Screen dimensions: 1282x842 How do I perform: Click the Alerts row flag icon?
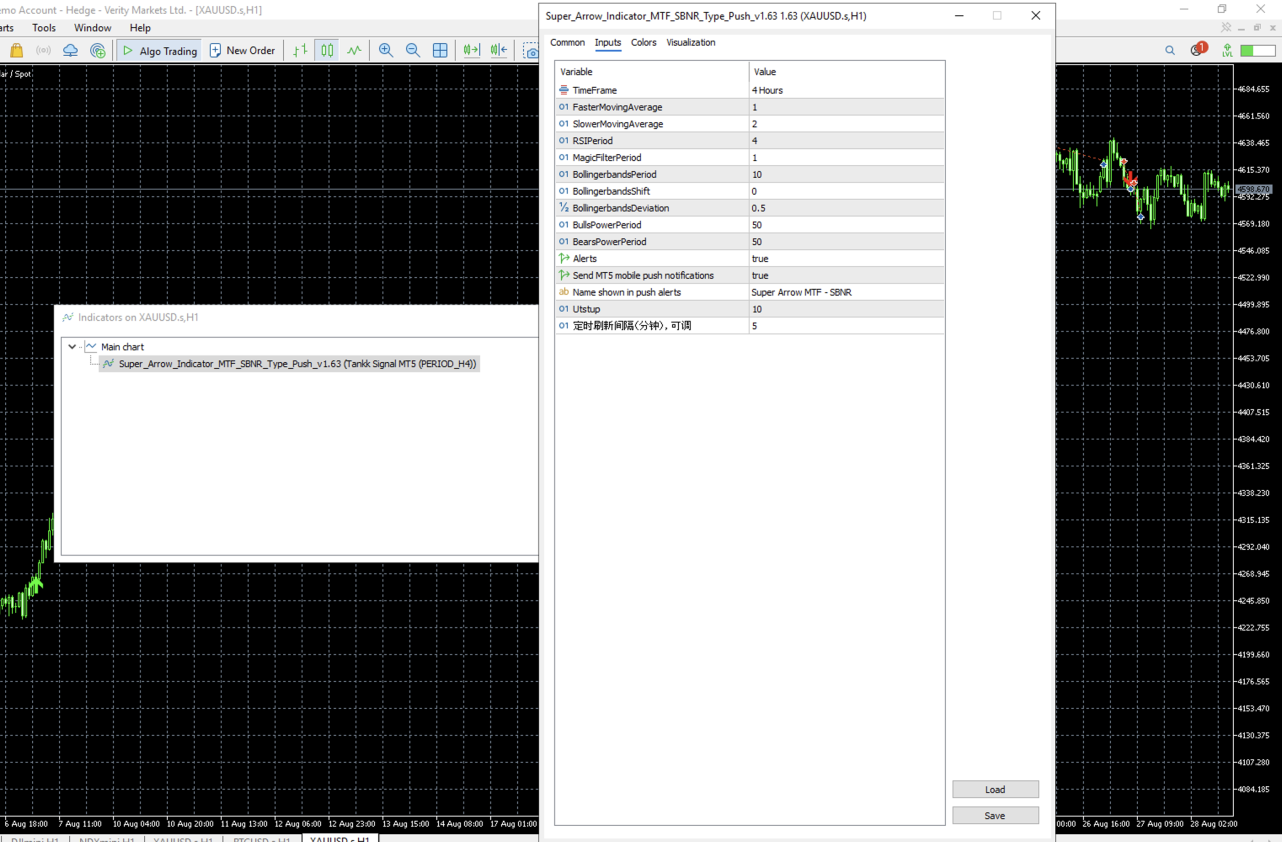564,258
